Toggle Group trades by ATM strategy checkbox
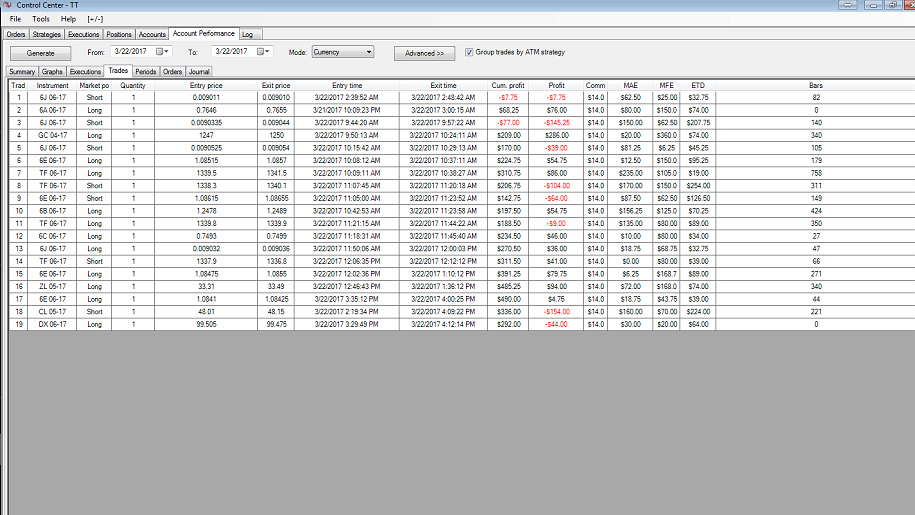 pyautogui.click(x=469, y=52)
